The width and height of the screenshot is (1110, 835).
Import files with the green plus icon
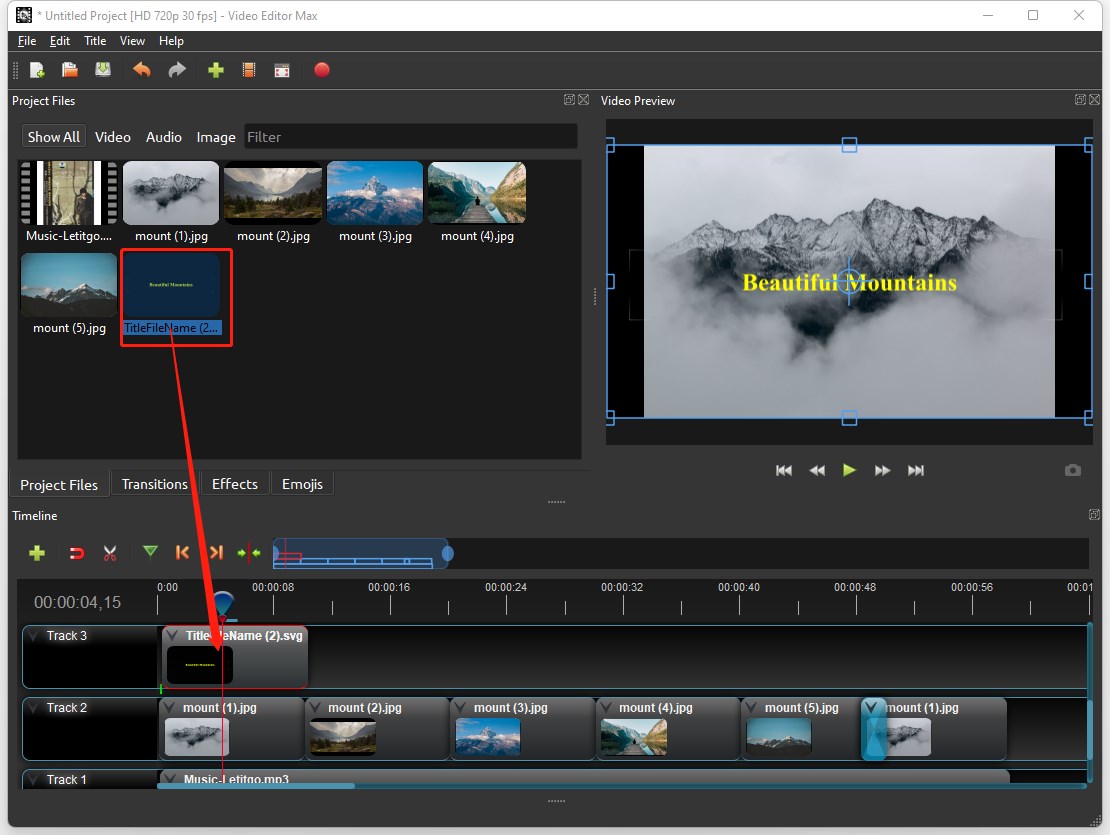pyautogui.click(x=216, y=70)
